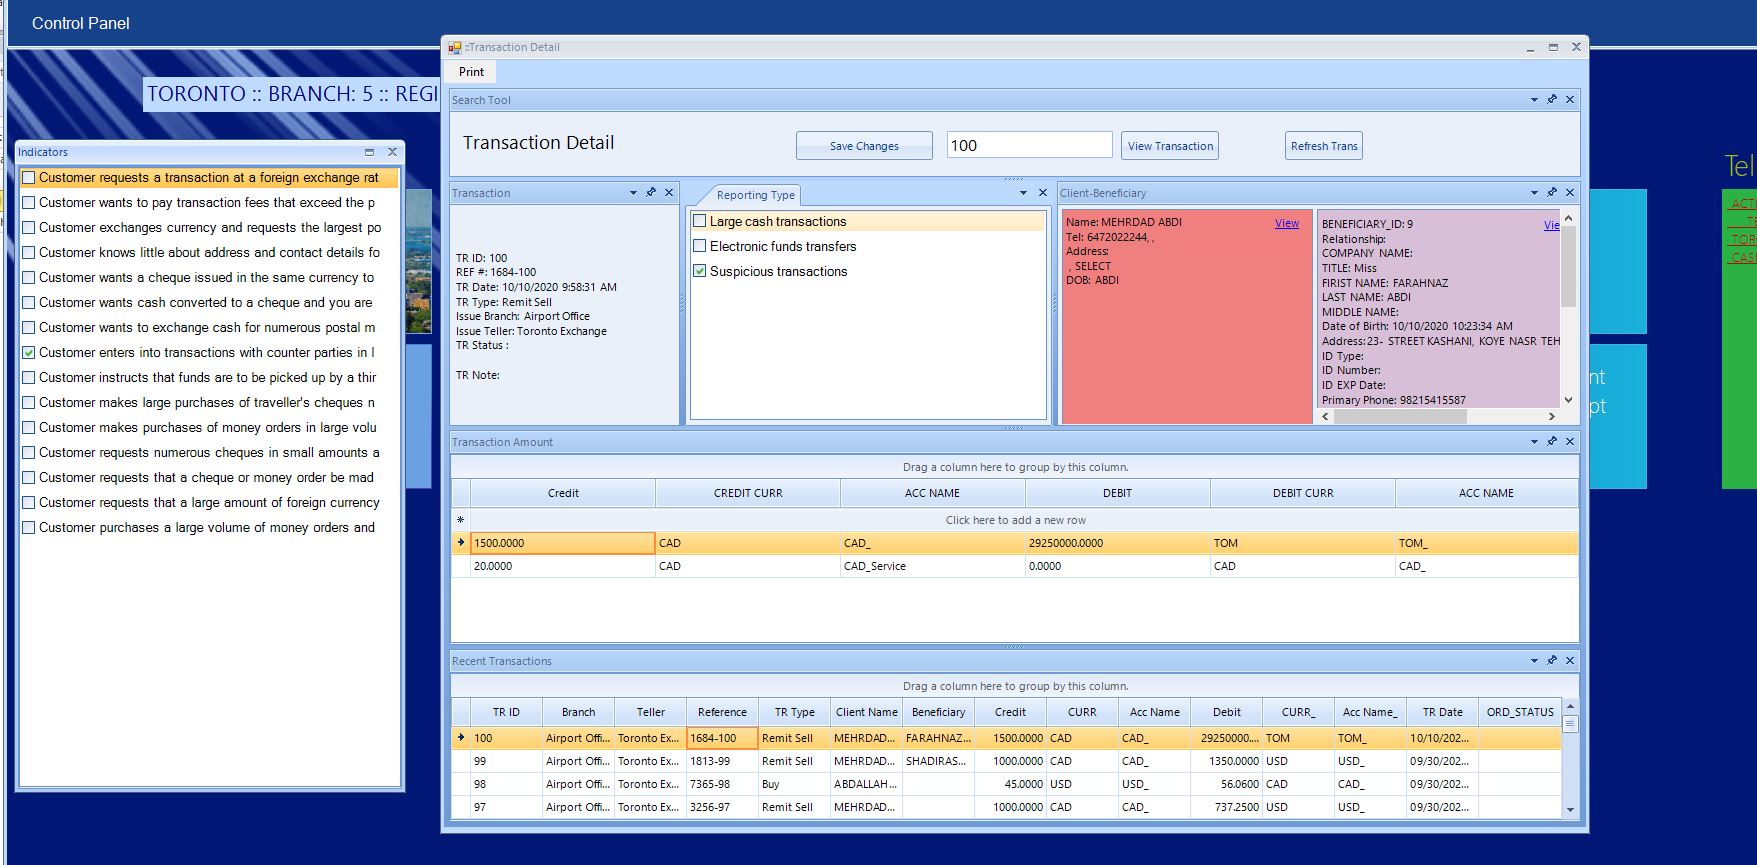
Task: Open the View link beside MEHRDAD ABDI
Action: (1287, 223)
